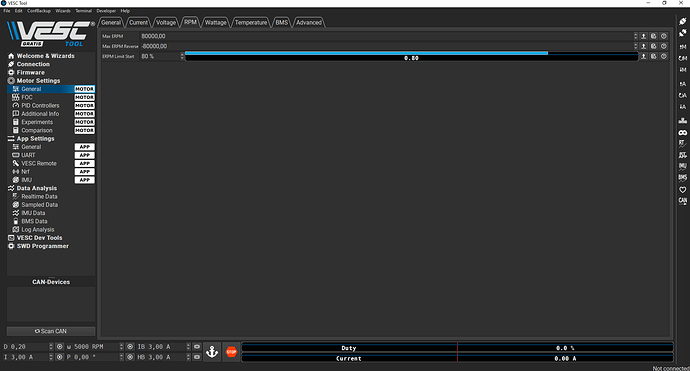
Task: Click the ERPM Limit Start progress bar
Action: (x=411, y=56)
